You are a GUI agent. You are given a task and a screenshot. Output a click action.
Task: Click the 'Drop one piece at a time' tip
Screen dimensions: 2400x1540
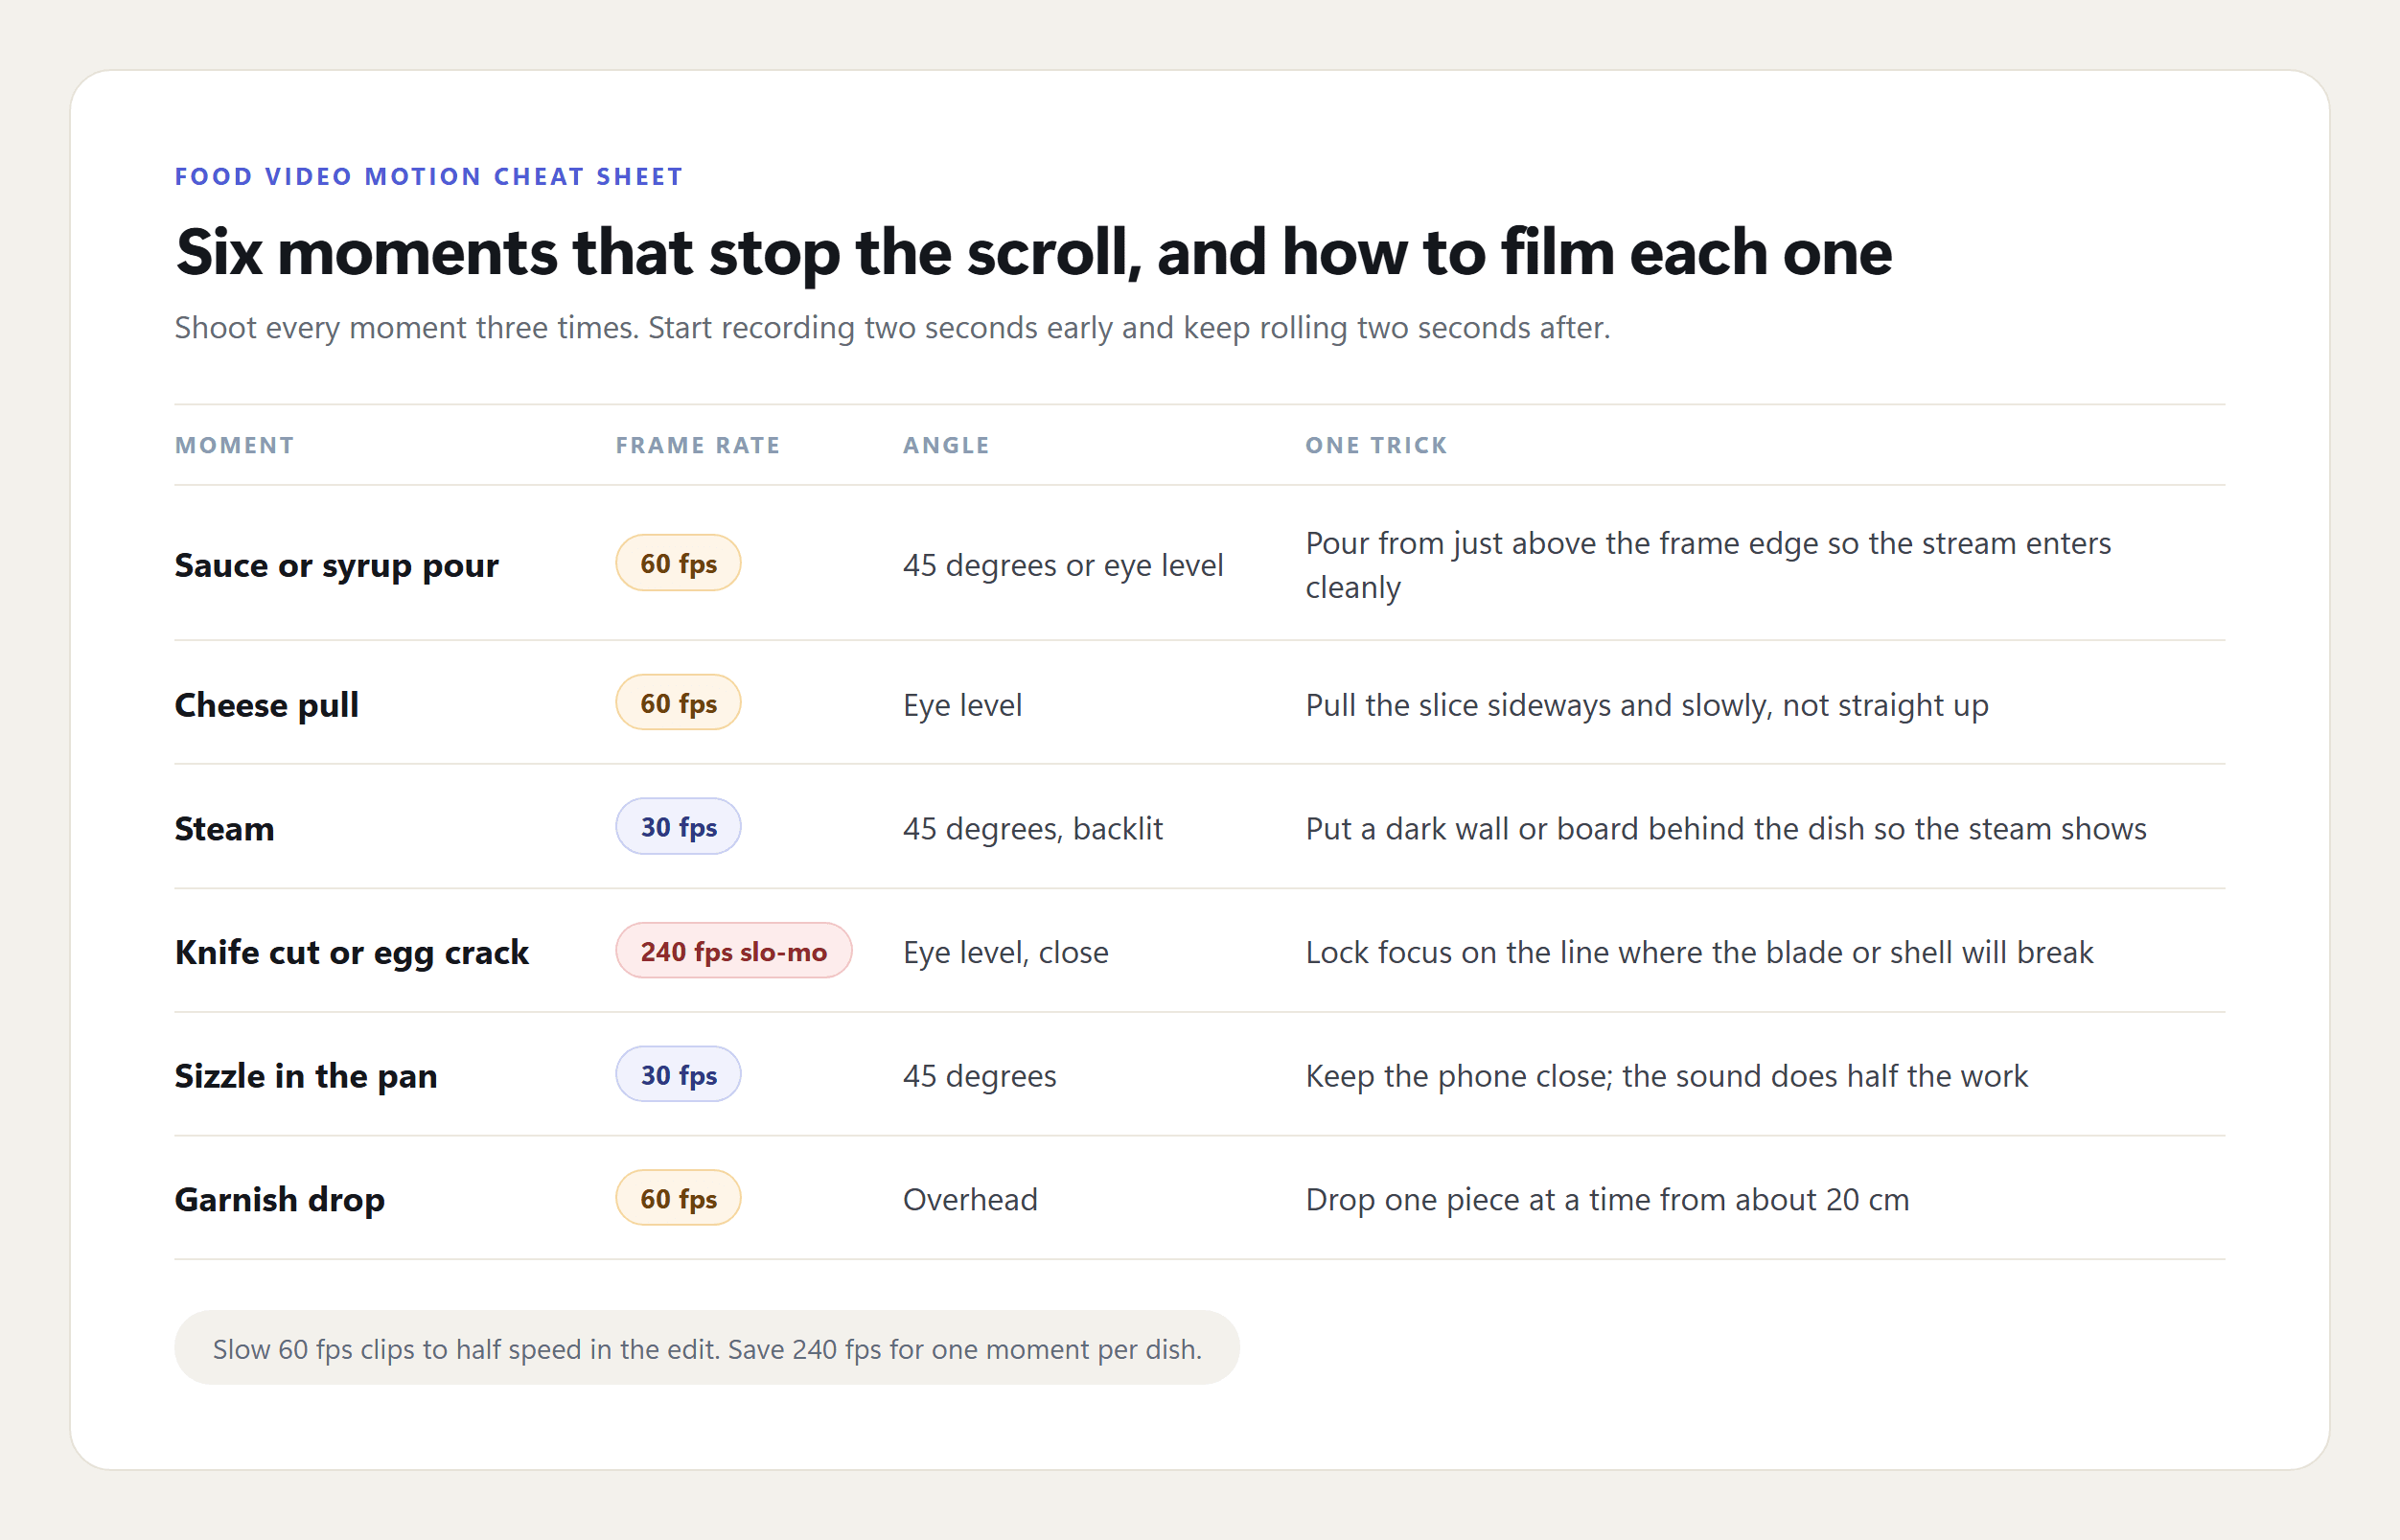click(1607, 1200)
